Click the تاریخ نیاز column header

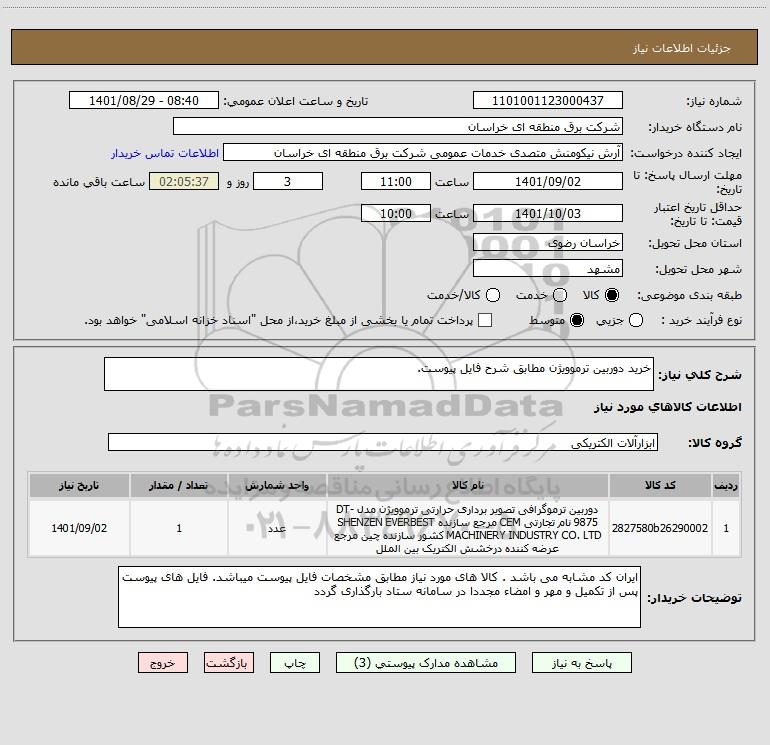pos(79,486)
